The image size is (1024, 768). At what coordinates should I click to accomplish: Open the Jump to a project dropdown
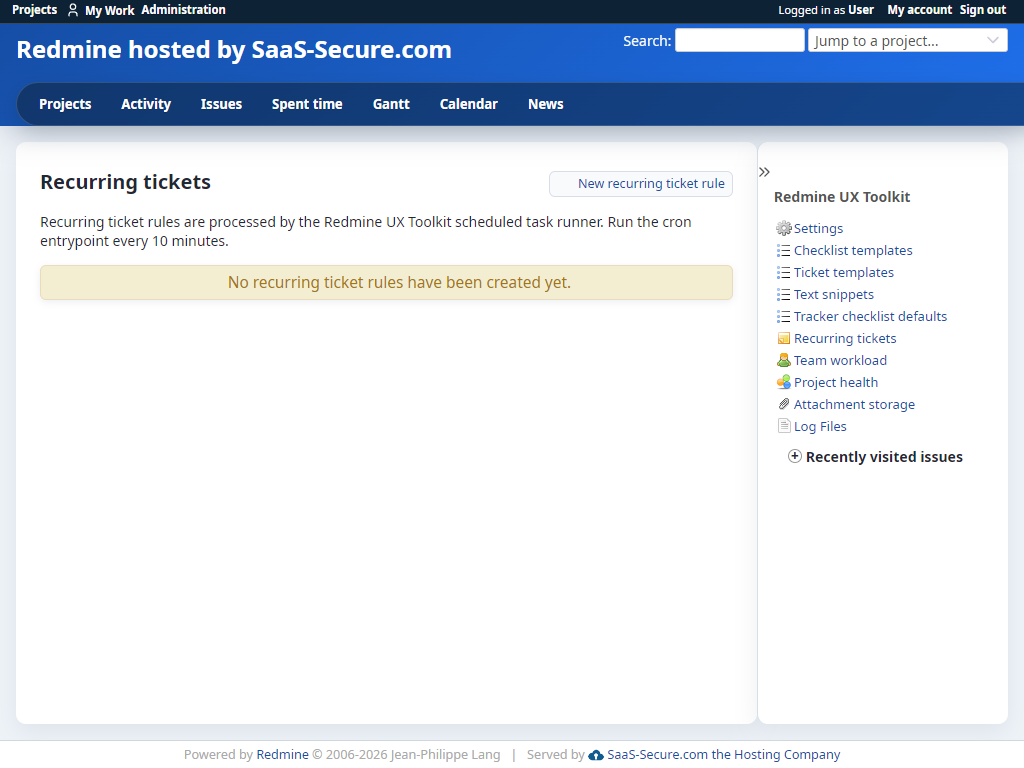[x=908, y=40]
